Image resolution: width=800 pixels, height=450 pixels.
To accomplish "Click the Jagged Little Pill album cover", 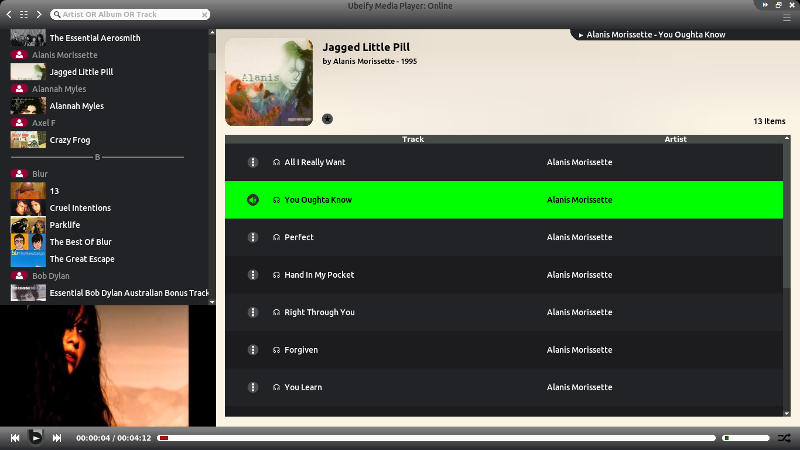I will click(269, 82).
